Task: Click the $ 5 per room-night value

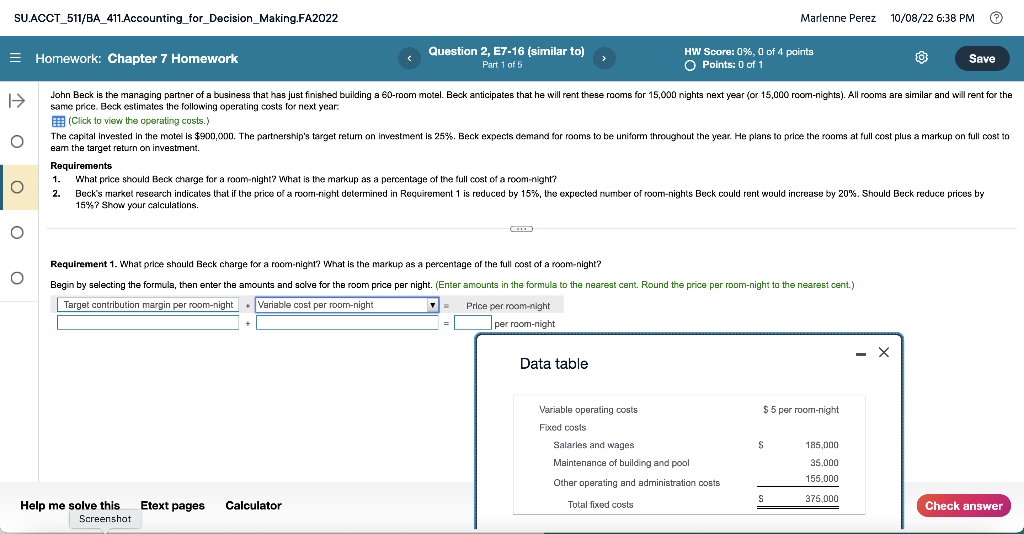Action: click(x=801, y=410)
